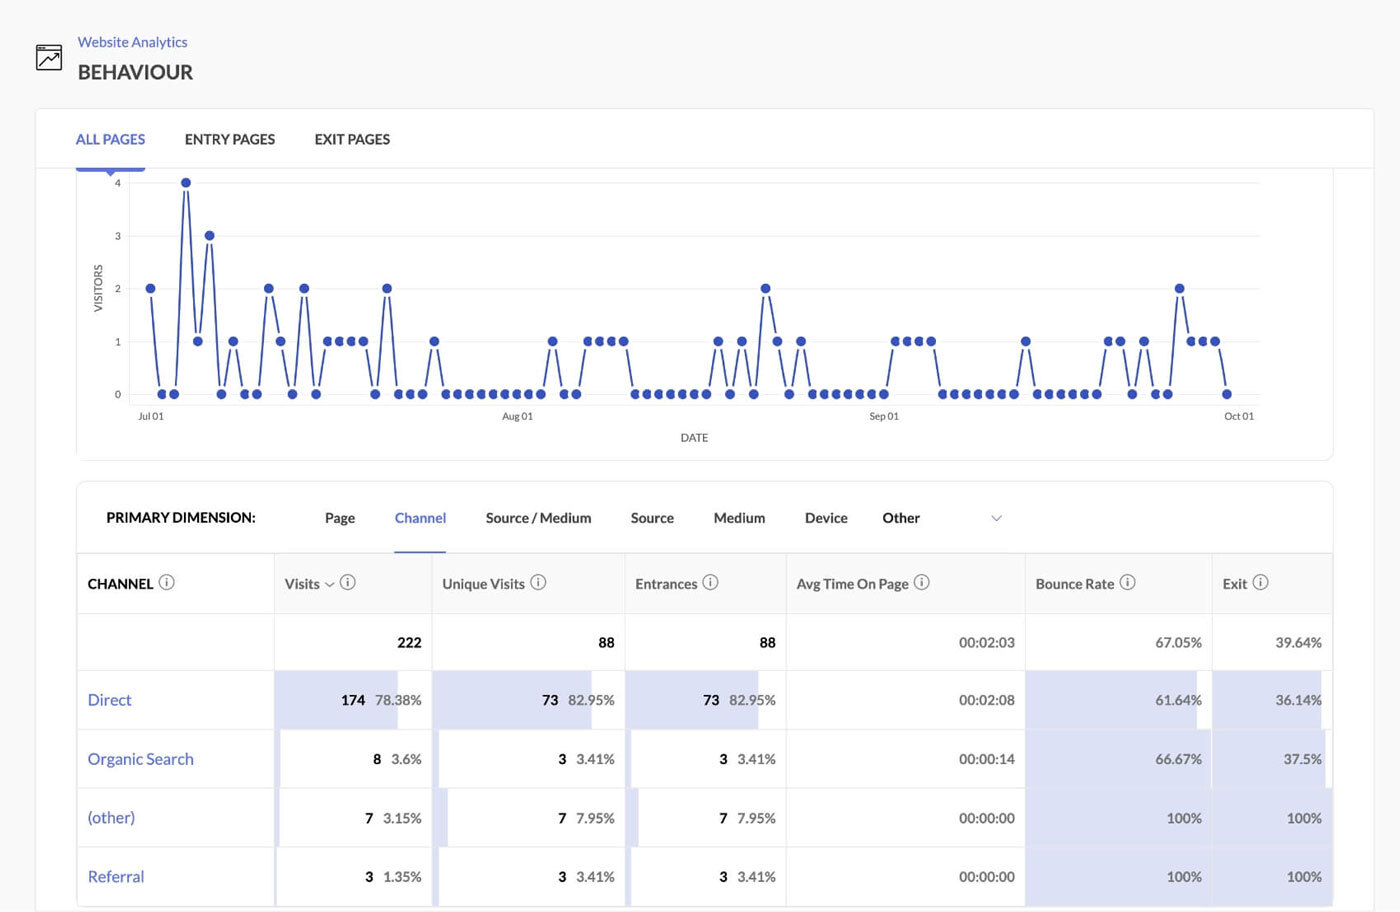
Task: Choose Source primary dimension
Action: click(x=652, y=518)
